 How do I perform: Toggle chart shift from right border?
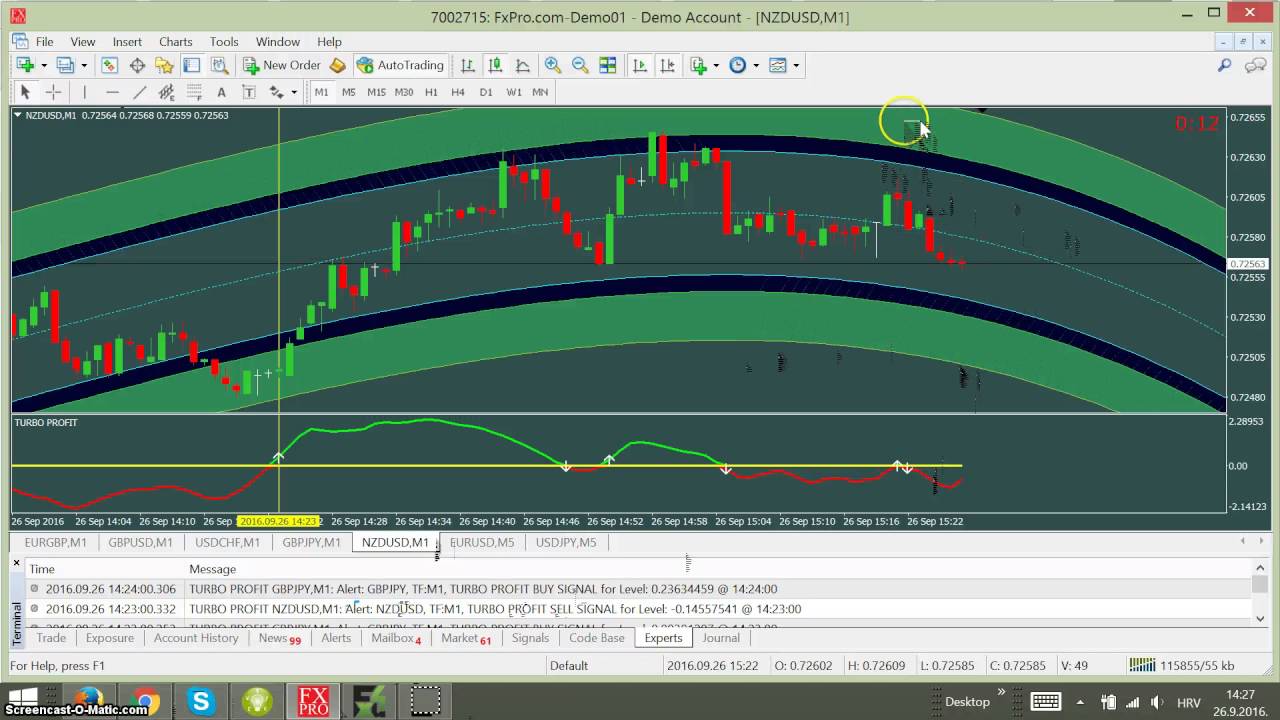pos(667,65)
